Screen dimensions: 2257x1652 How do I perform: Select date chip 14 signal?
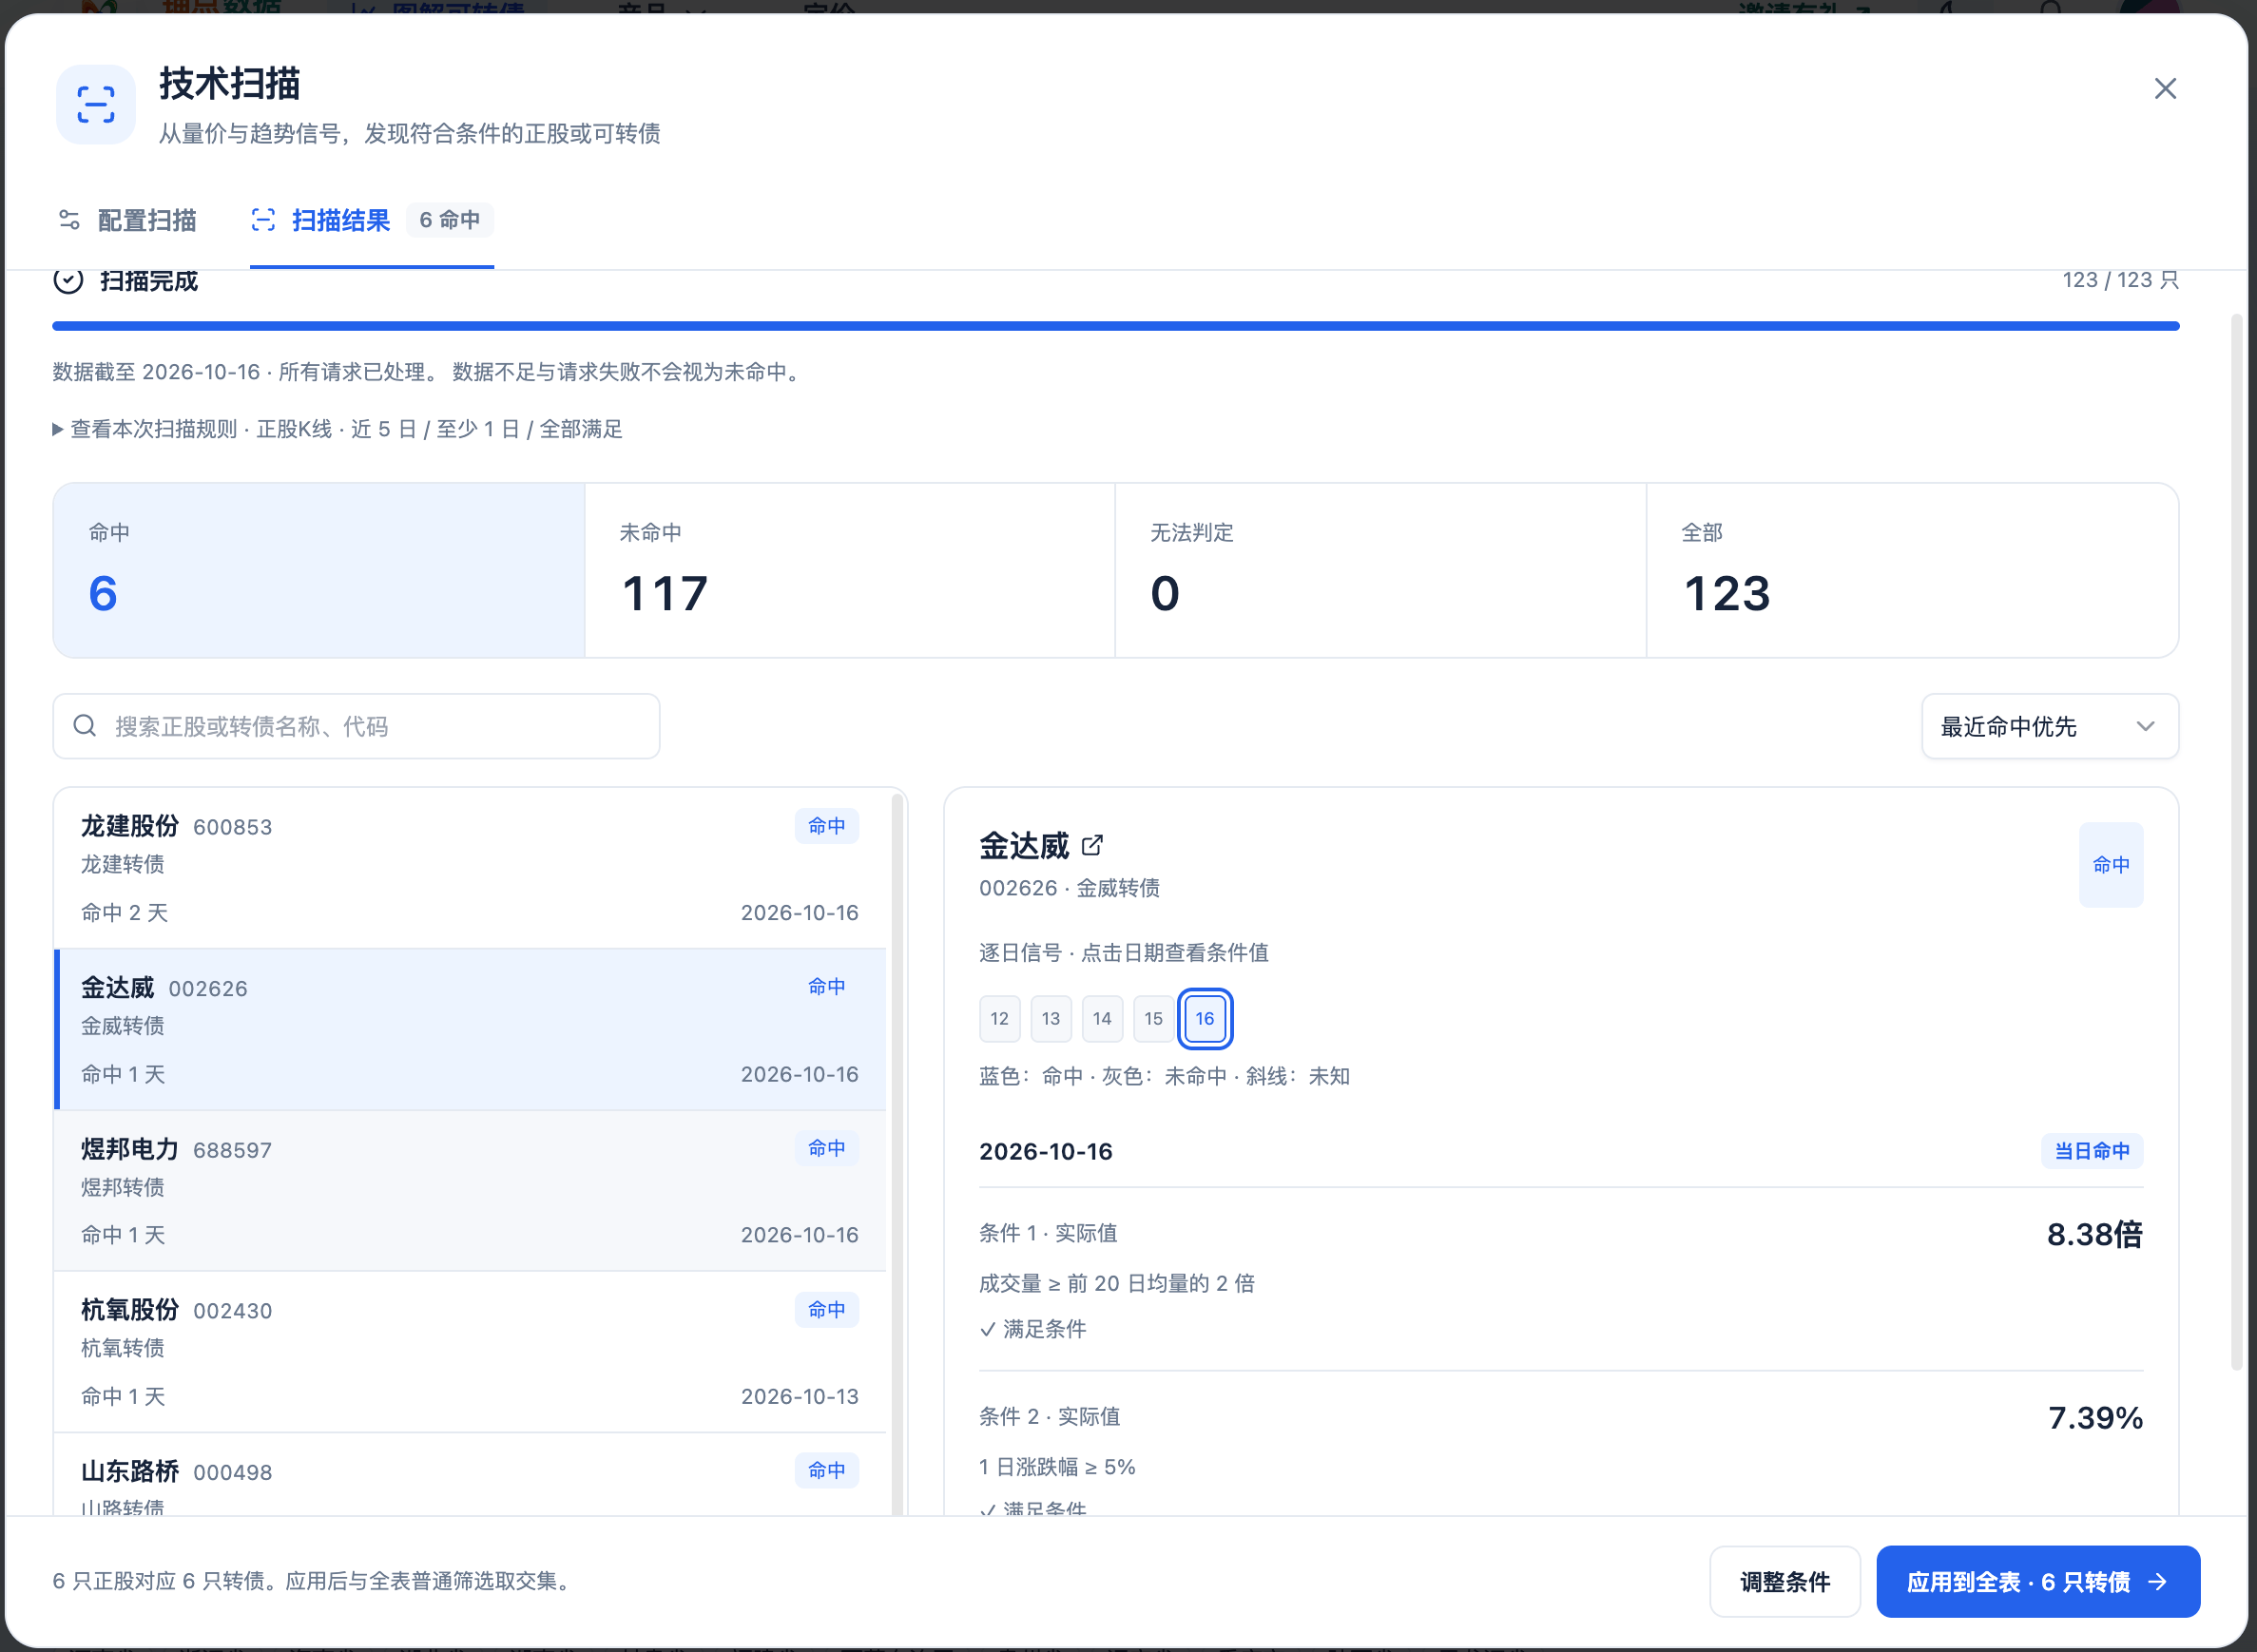[x=1102, y=1018]
